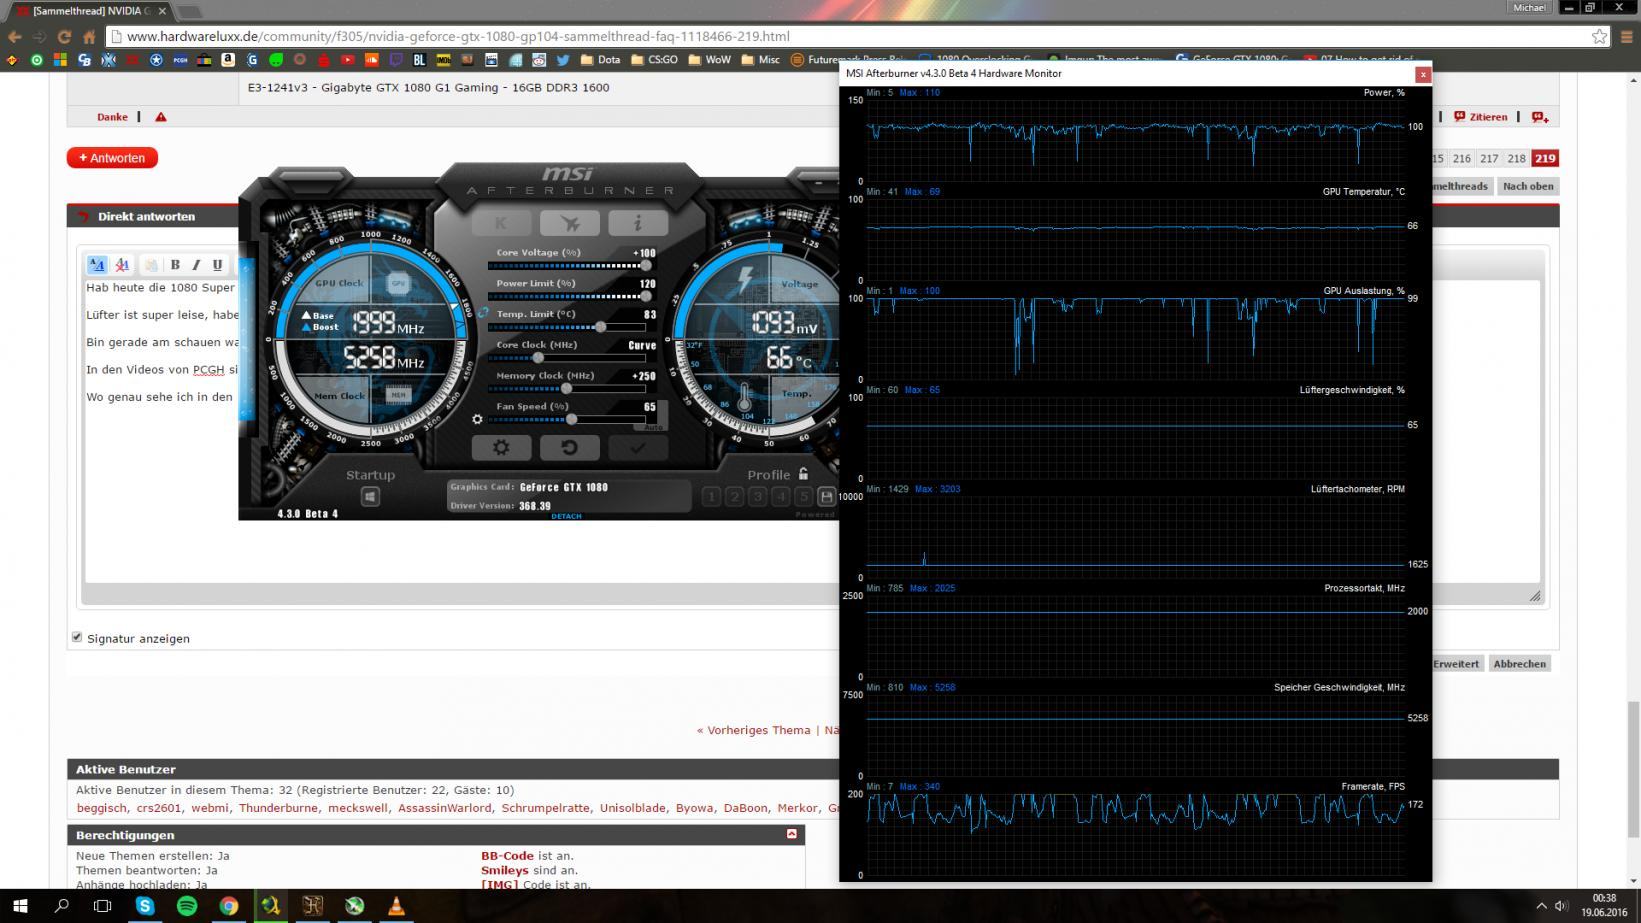Toggle the link icon beside Temp. Limit
This screenshot has height=923, width=1641.
(x=483, y=313)
